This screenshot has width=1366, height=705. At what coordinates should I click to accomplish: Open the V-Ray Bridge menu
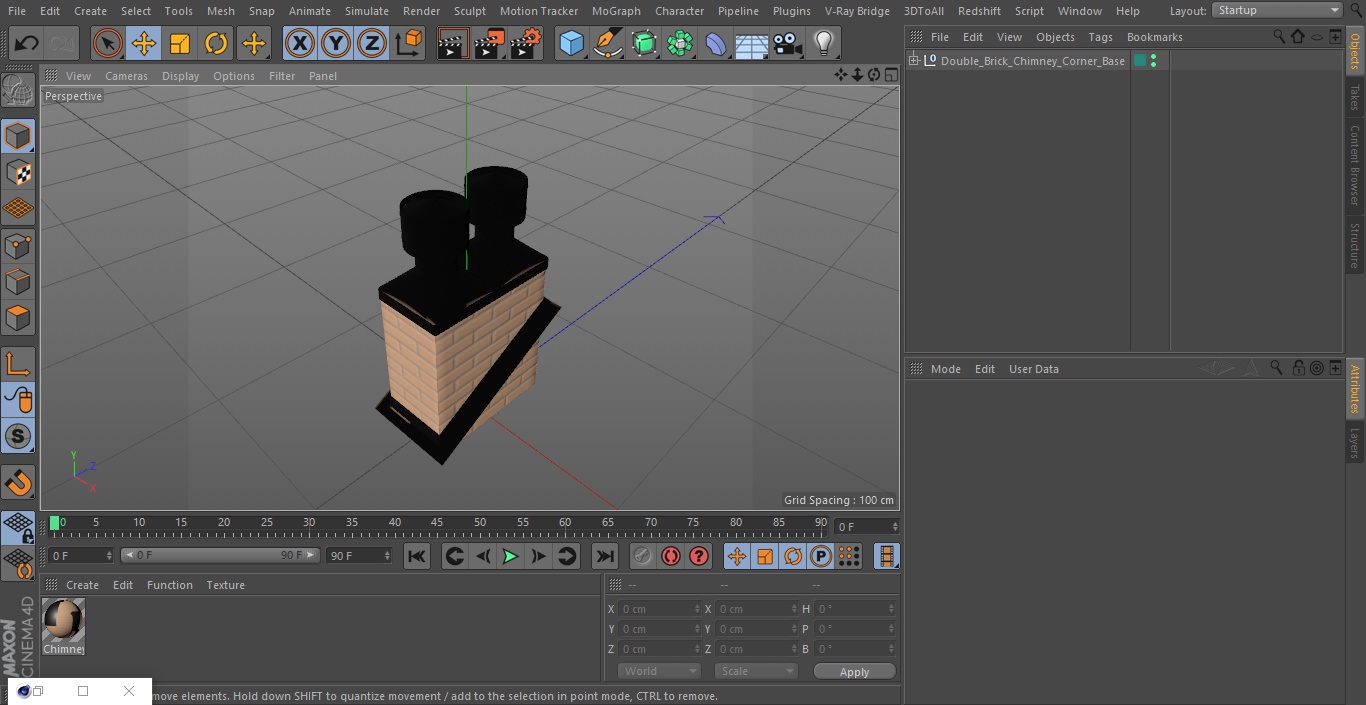(857, 11)
